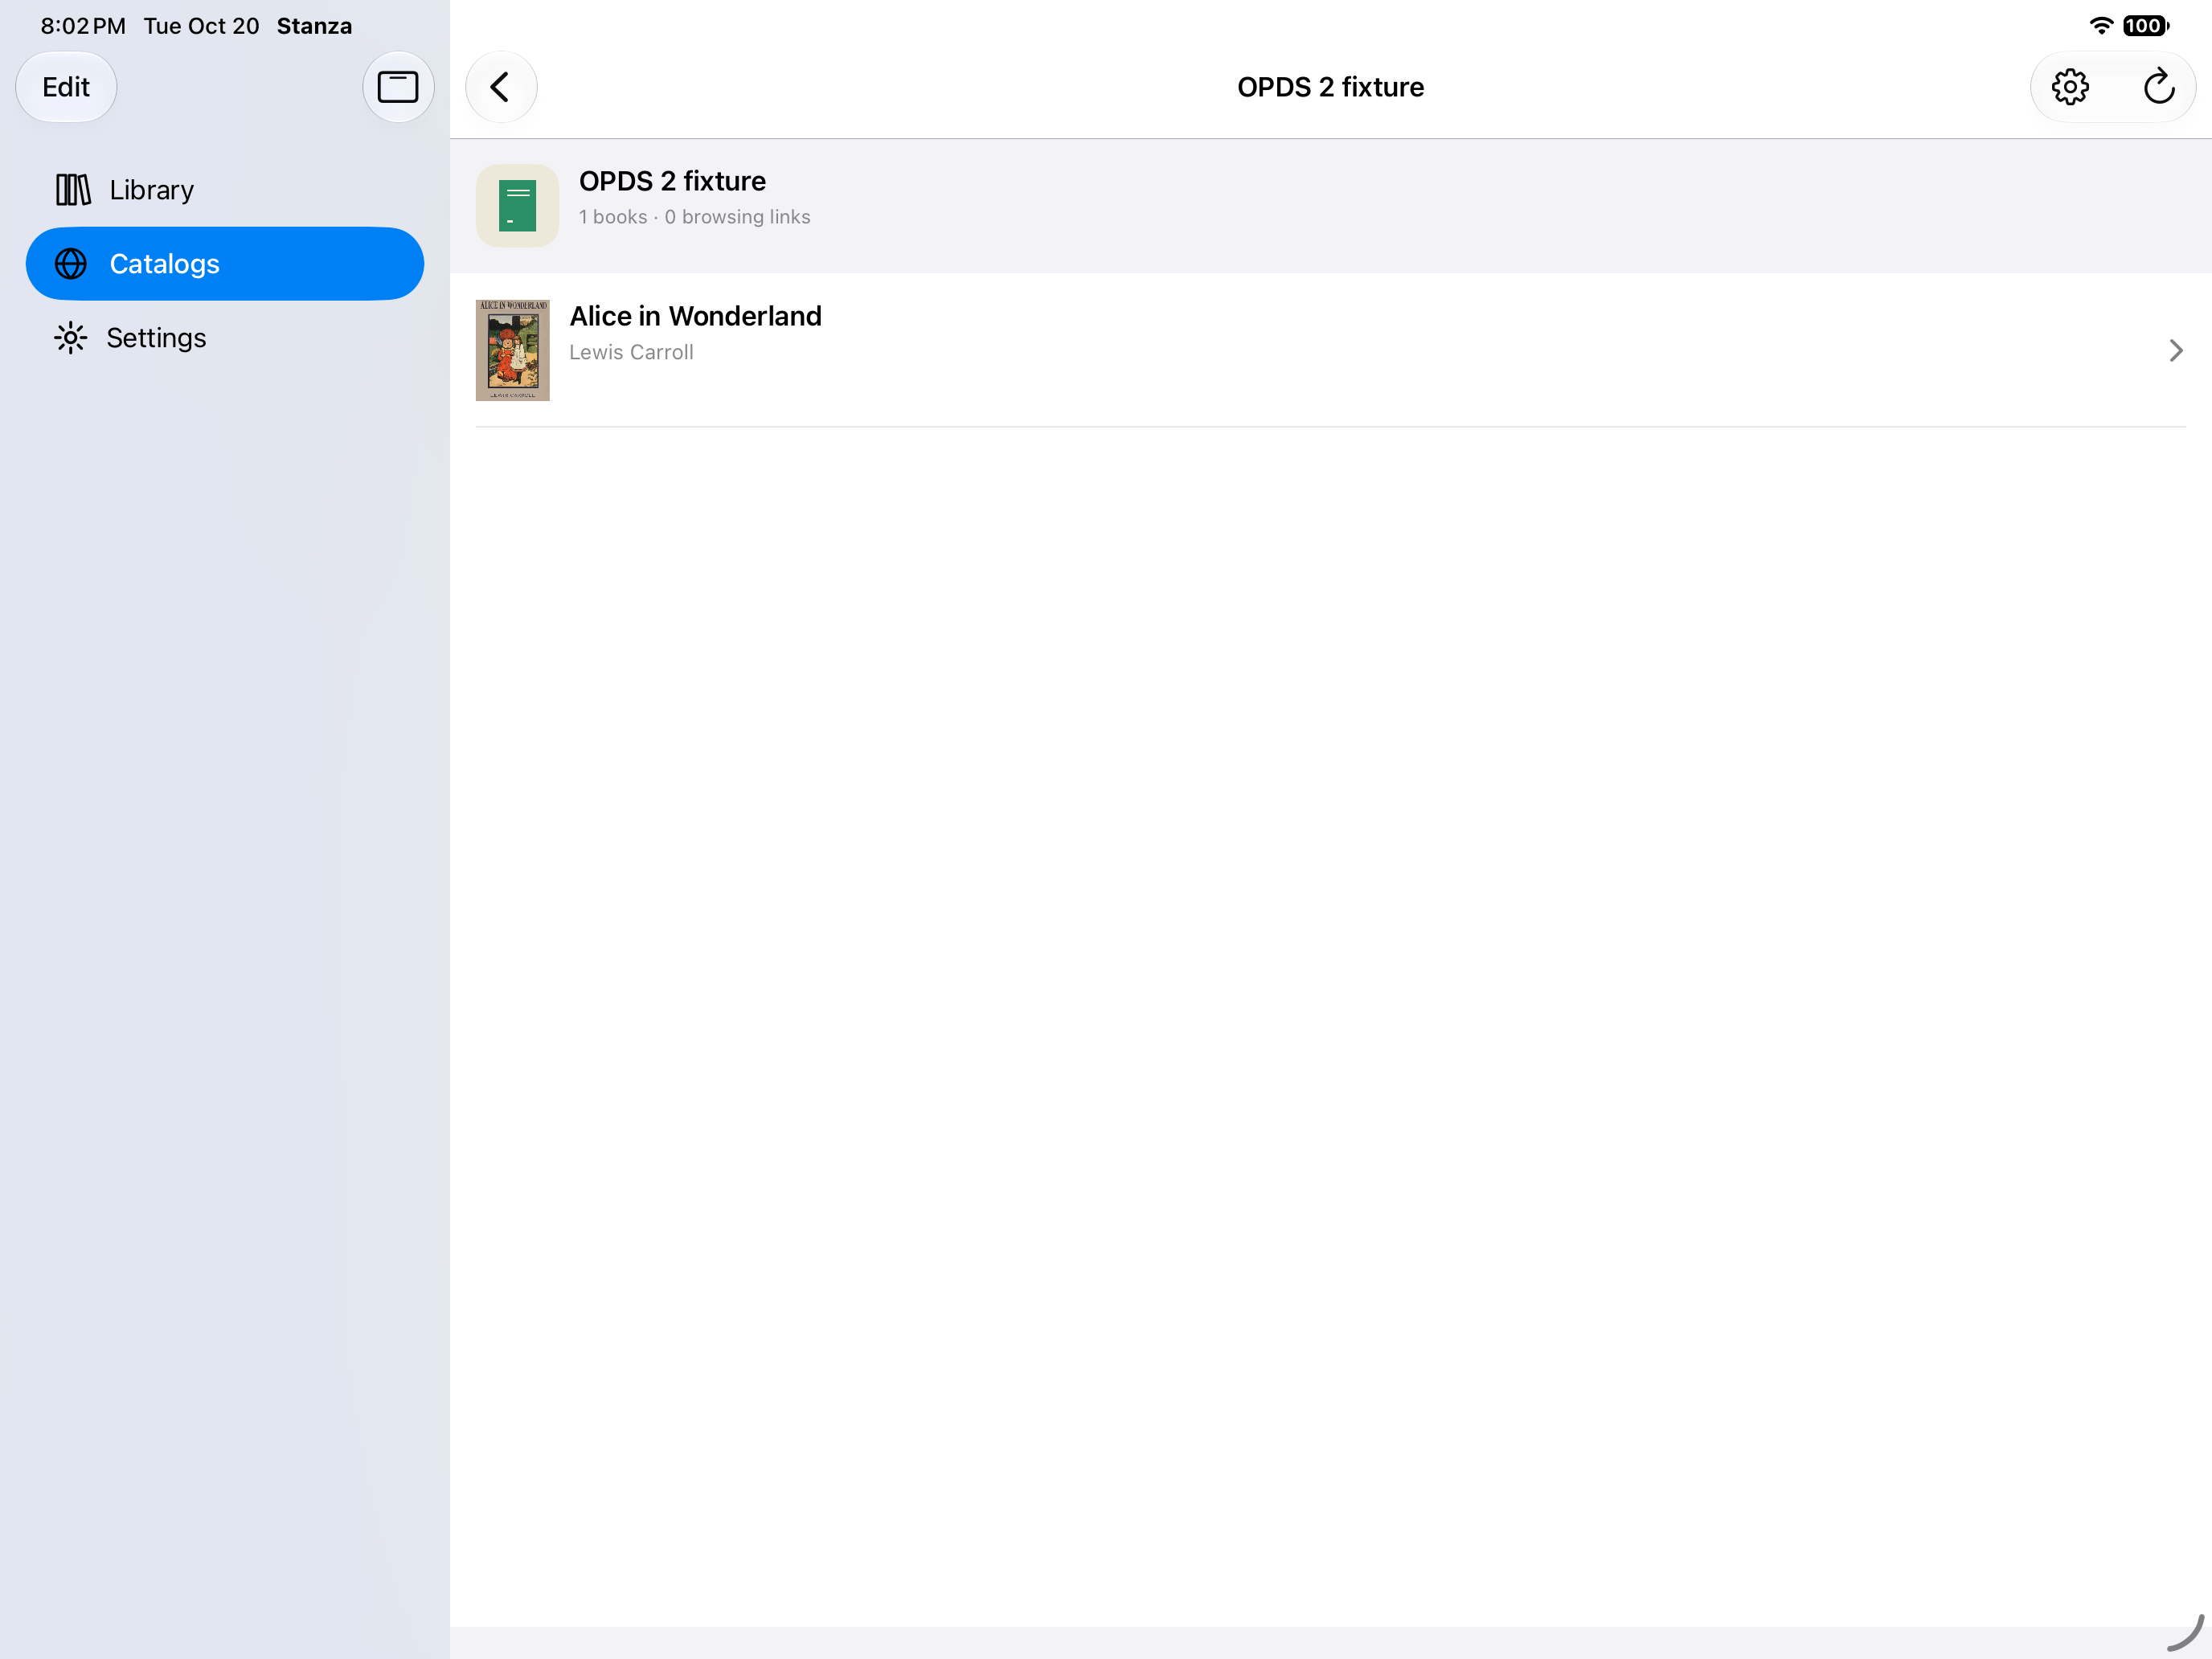Image resolution: width=2212 pixels, height=1659 pixels.
Task: Click the OPDS 2 fixture header heading
Action: click(x=672, y=181)
